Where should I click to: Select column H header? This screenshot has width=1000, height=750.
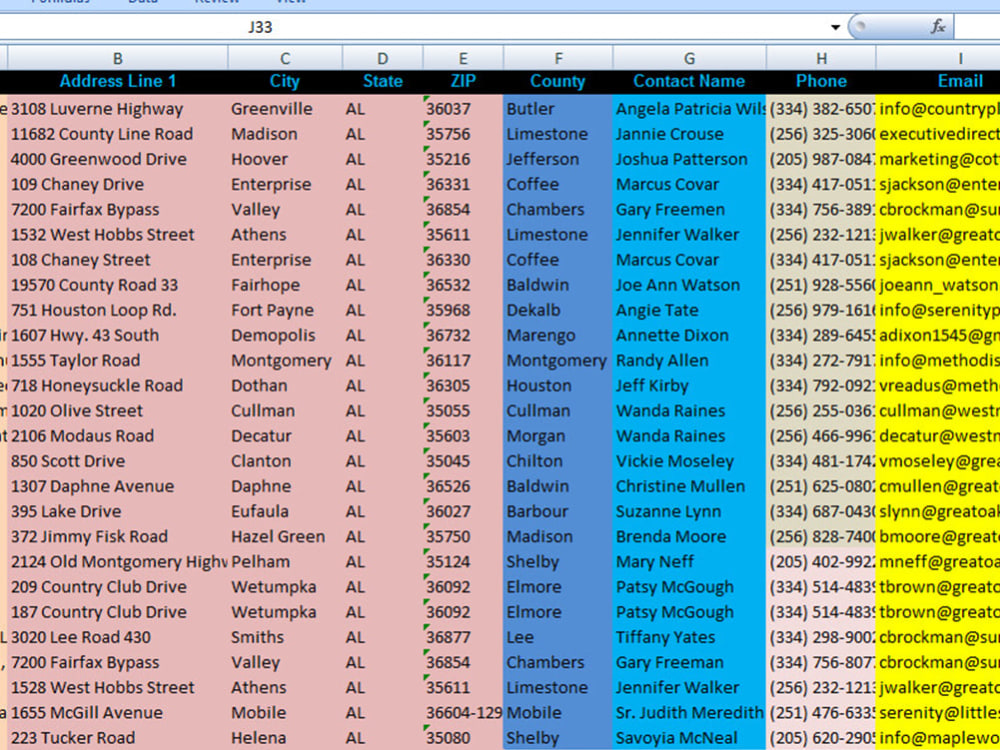coord(821,58)
